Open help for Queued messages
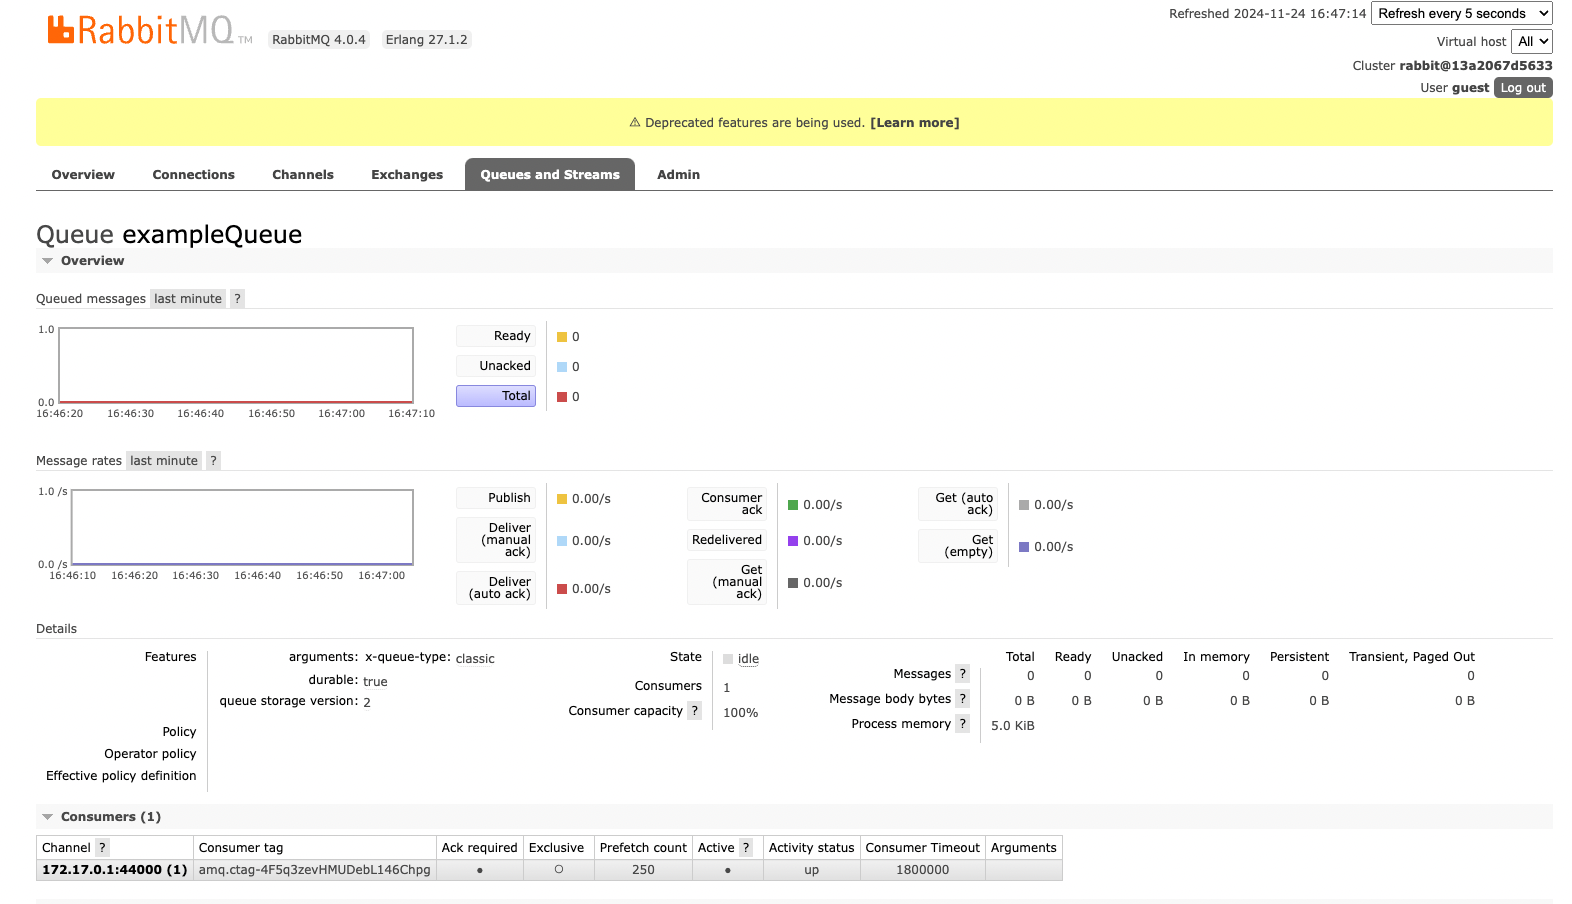 (237, 299)
